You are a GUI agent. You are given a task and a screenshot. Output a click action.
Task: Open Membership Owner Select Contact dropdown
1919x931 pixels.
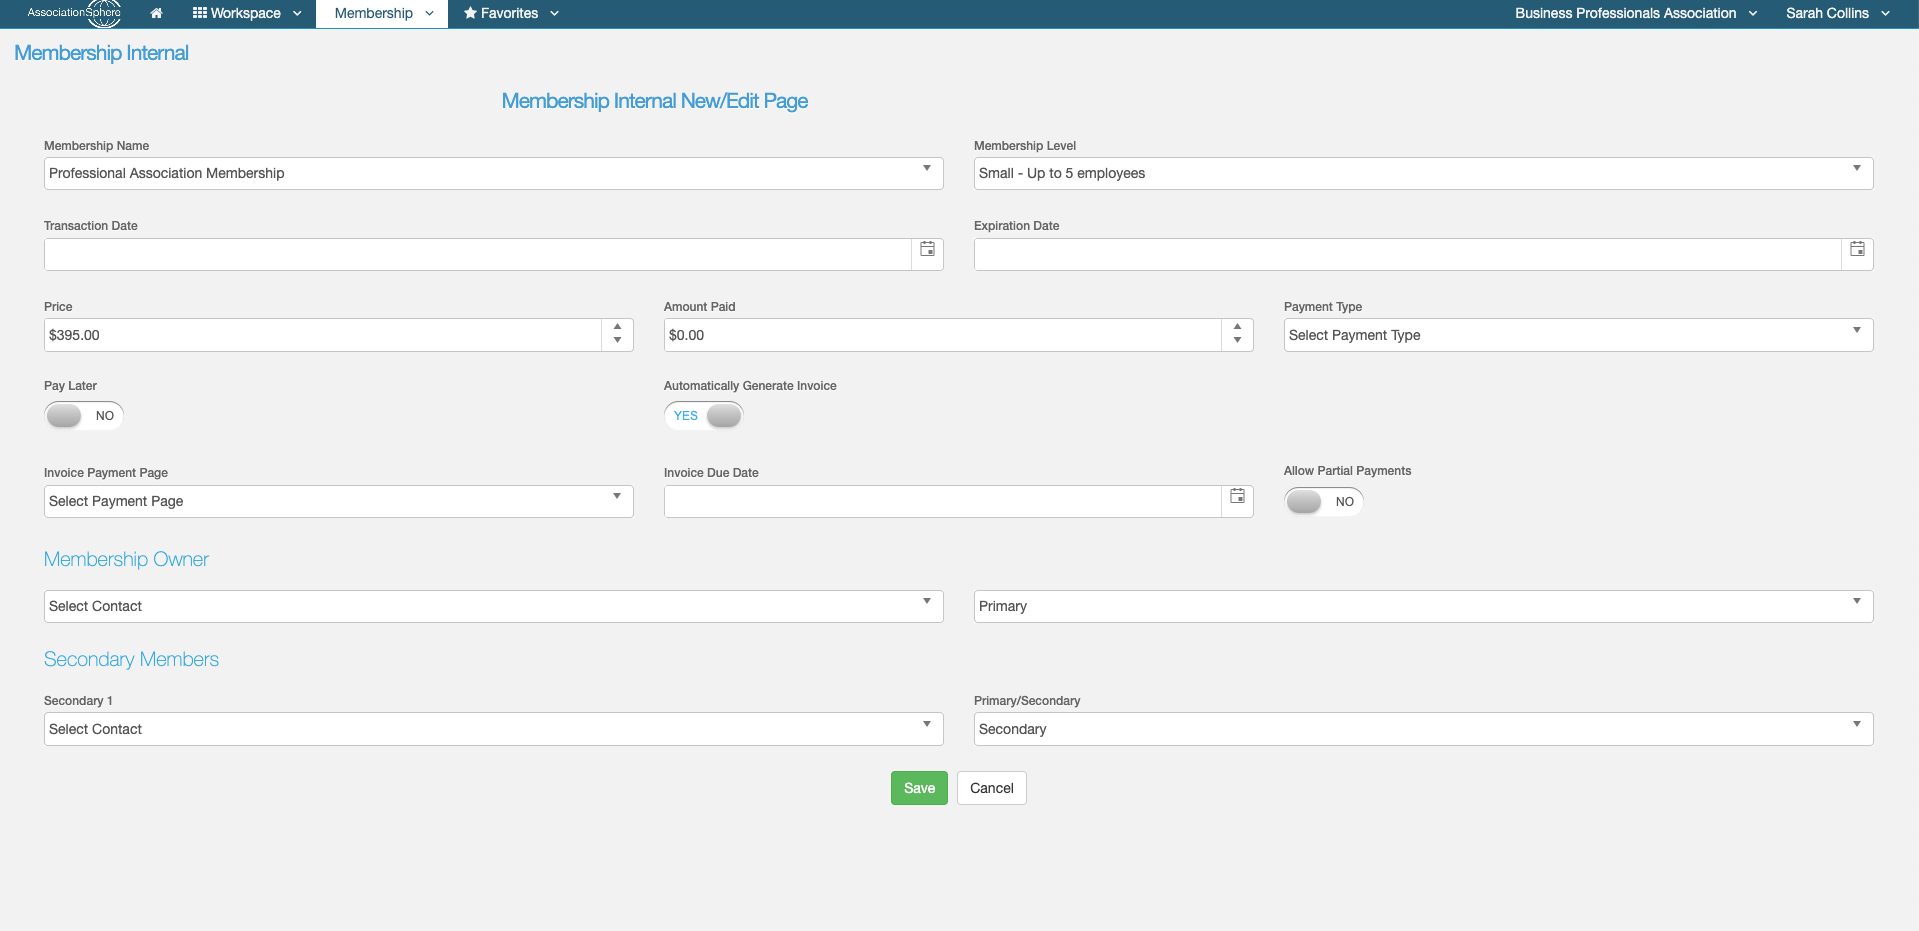[494, 606]
